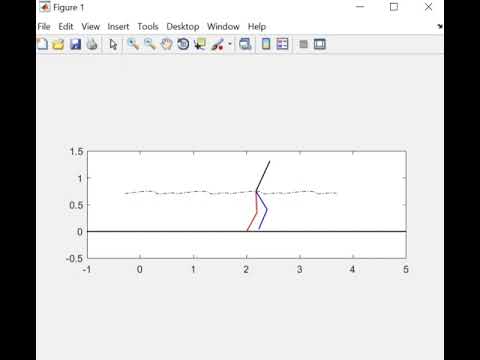The height and width of the screenshot is (360, 480).
Task: Insert a colorbar using toolbar icon
Action: [266, 44]
